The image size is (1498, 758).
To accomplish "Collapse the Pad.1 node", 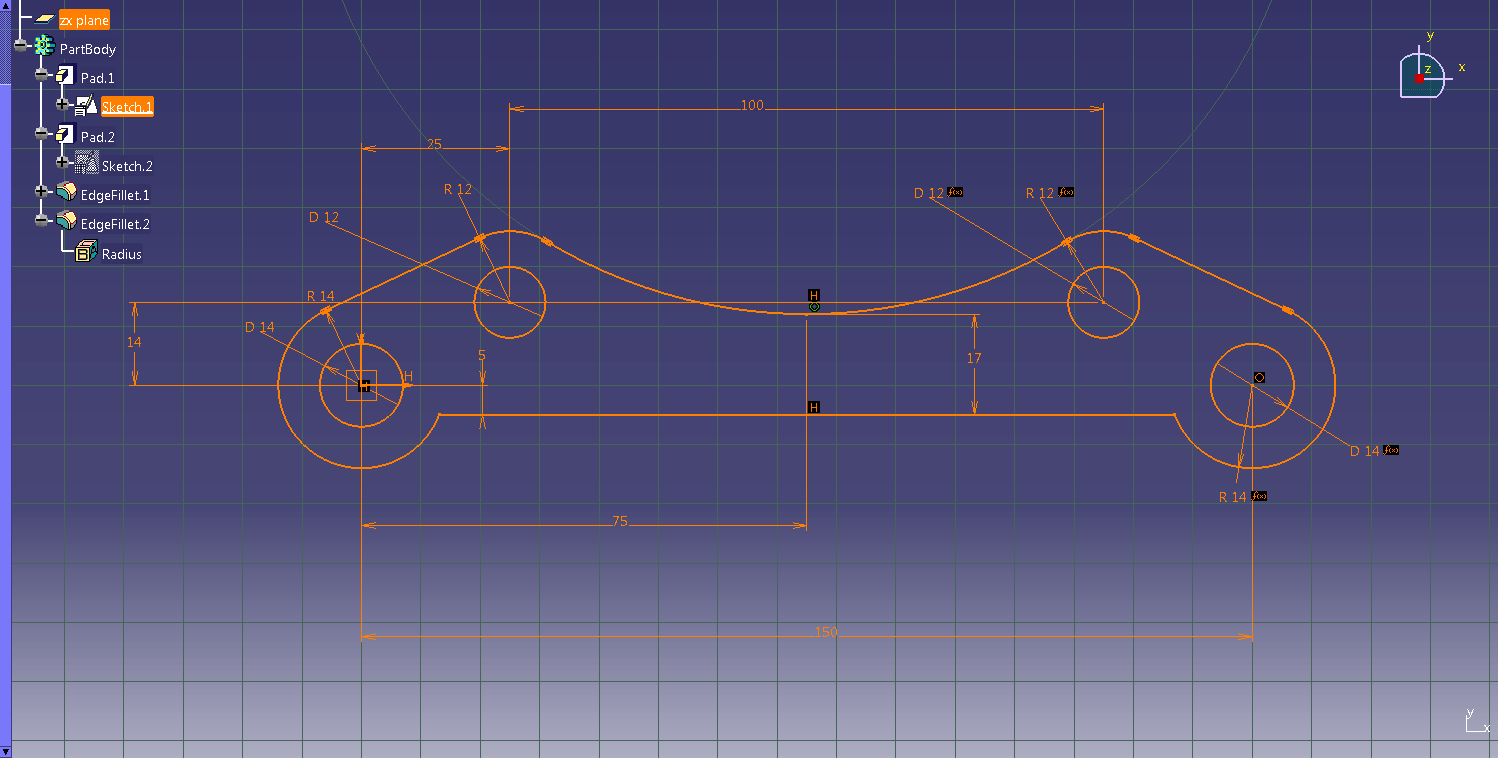I will click(42, 77).
